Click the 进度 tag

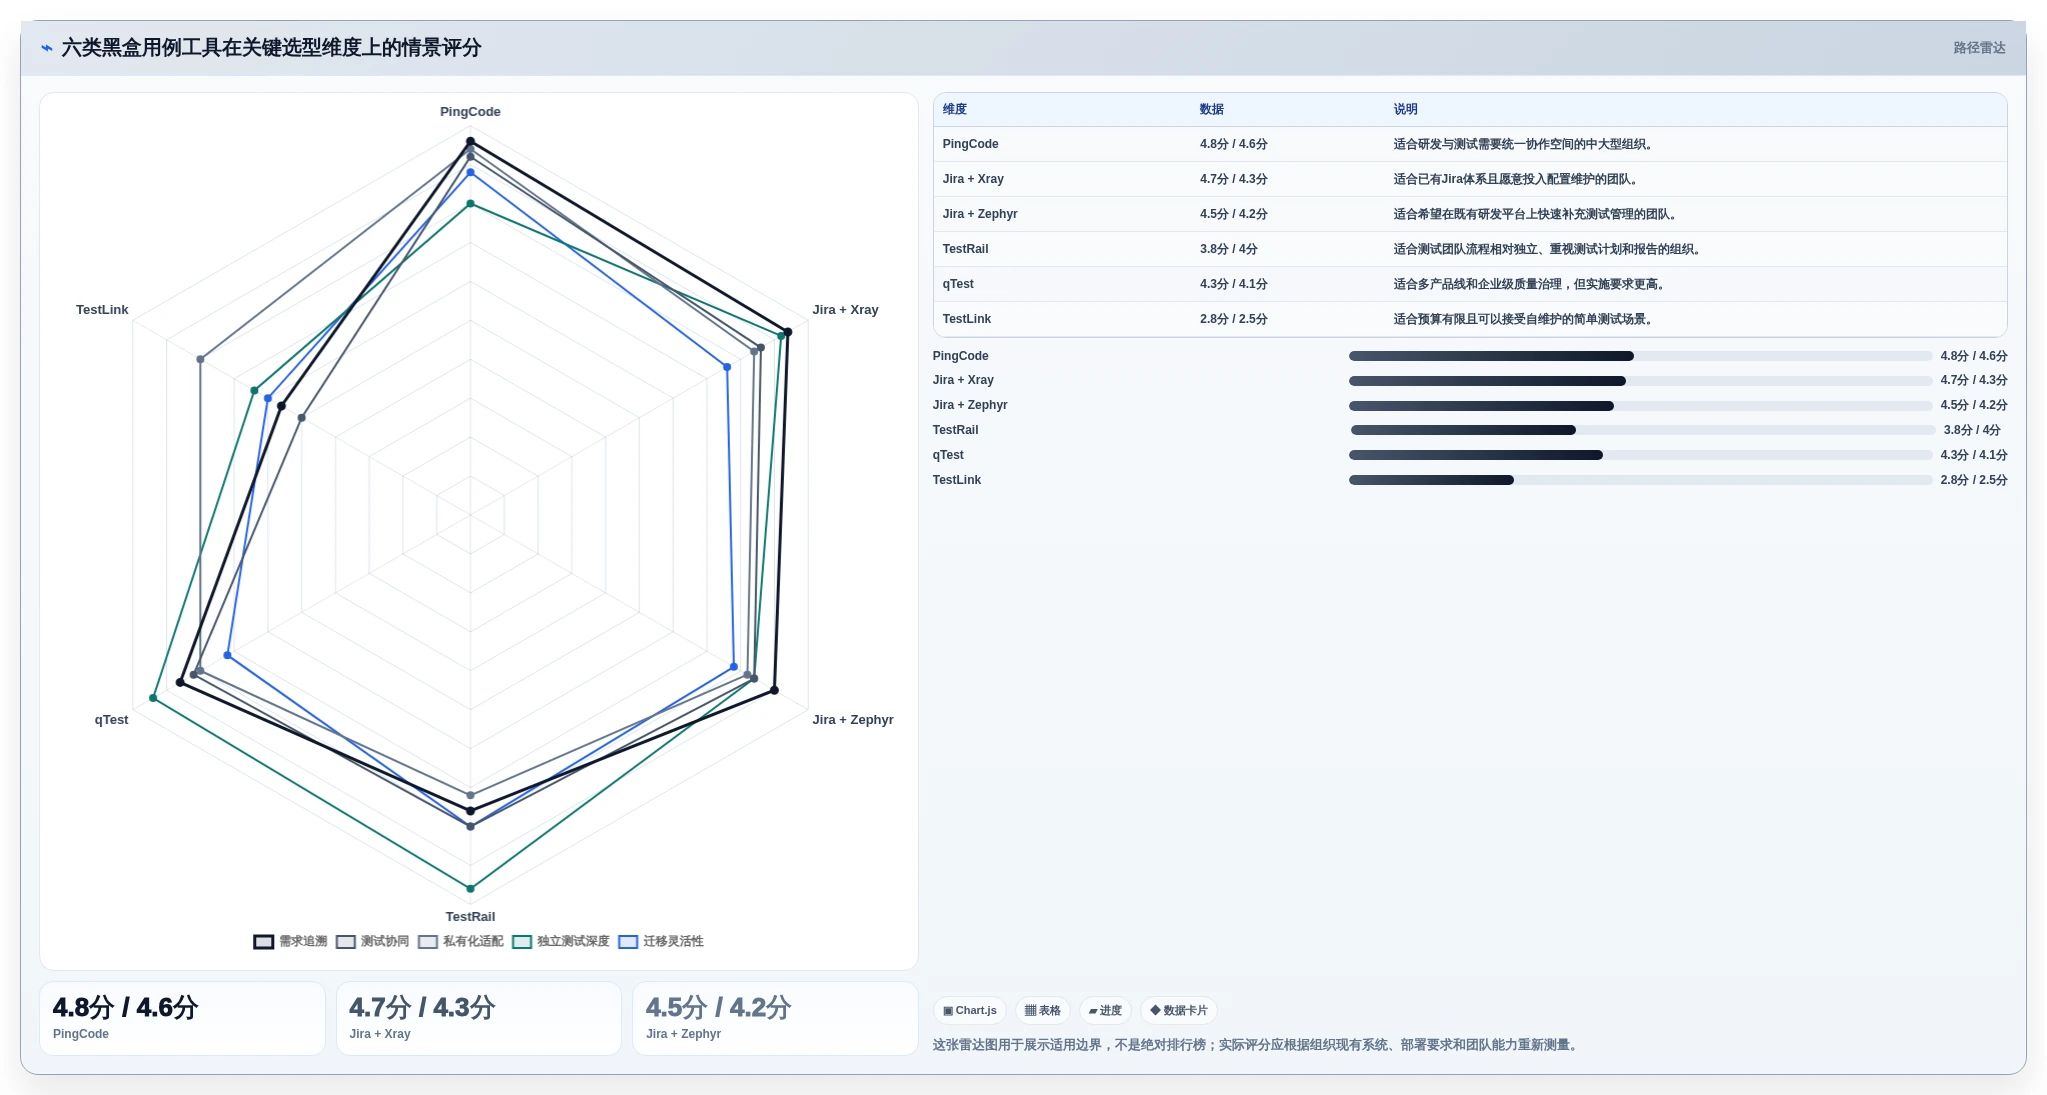[1105, 1010]
